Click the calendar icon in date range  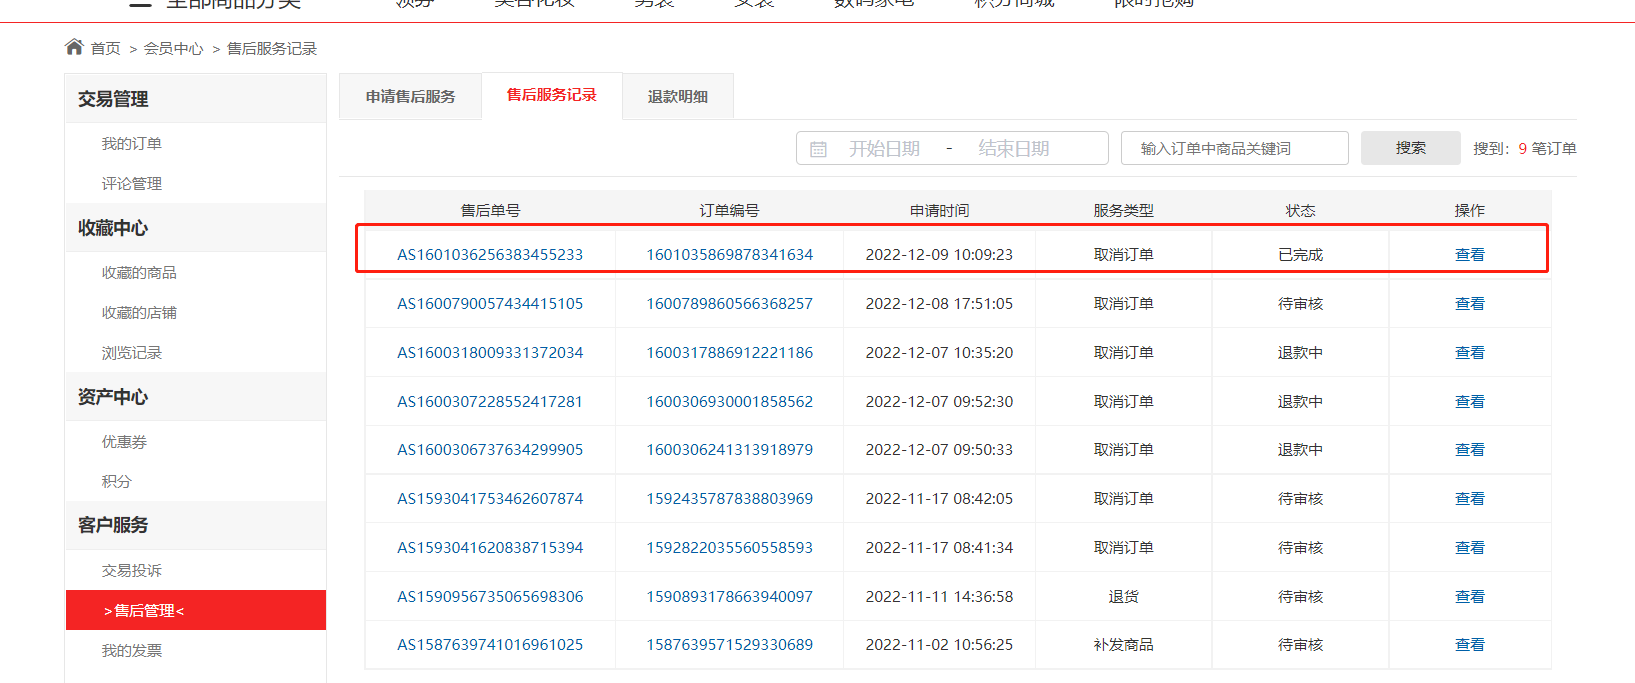818,149
